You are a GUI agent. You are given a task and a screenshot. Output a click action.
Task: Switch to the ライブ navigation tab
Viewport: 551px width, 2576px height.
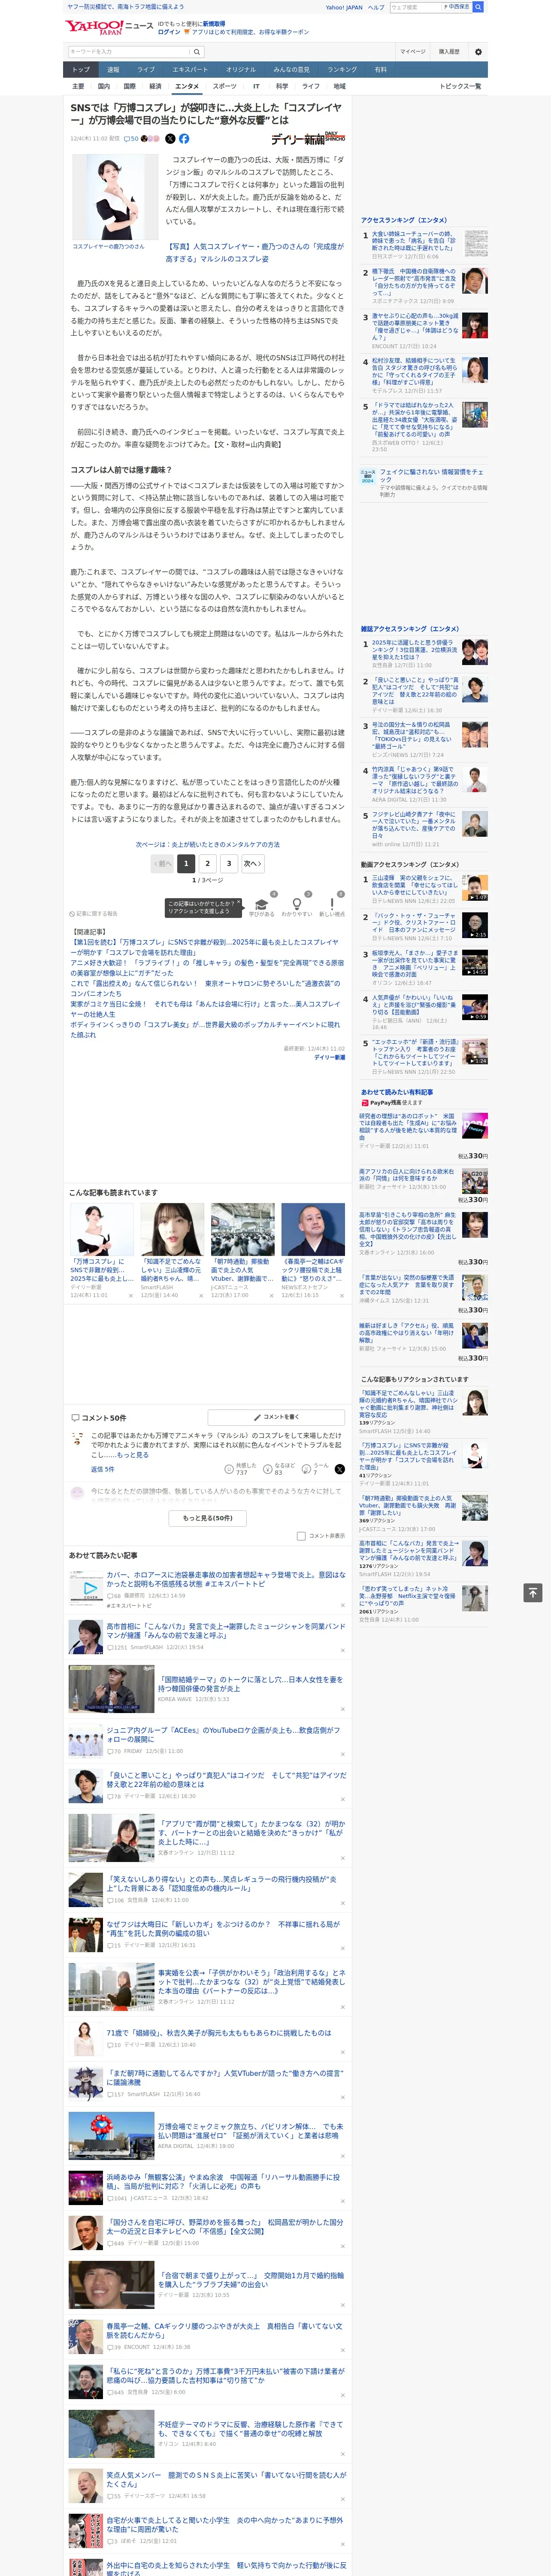[x=146, y=70]
